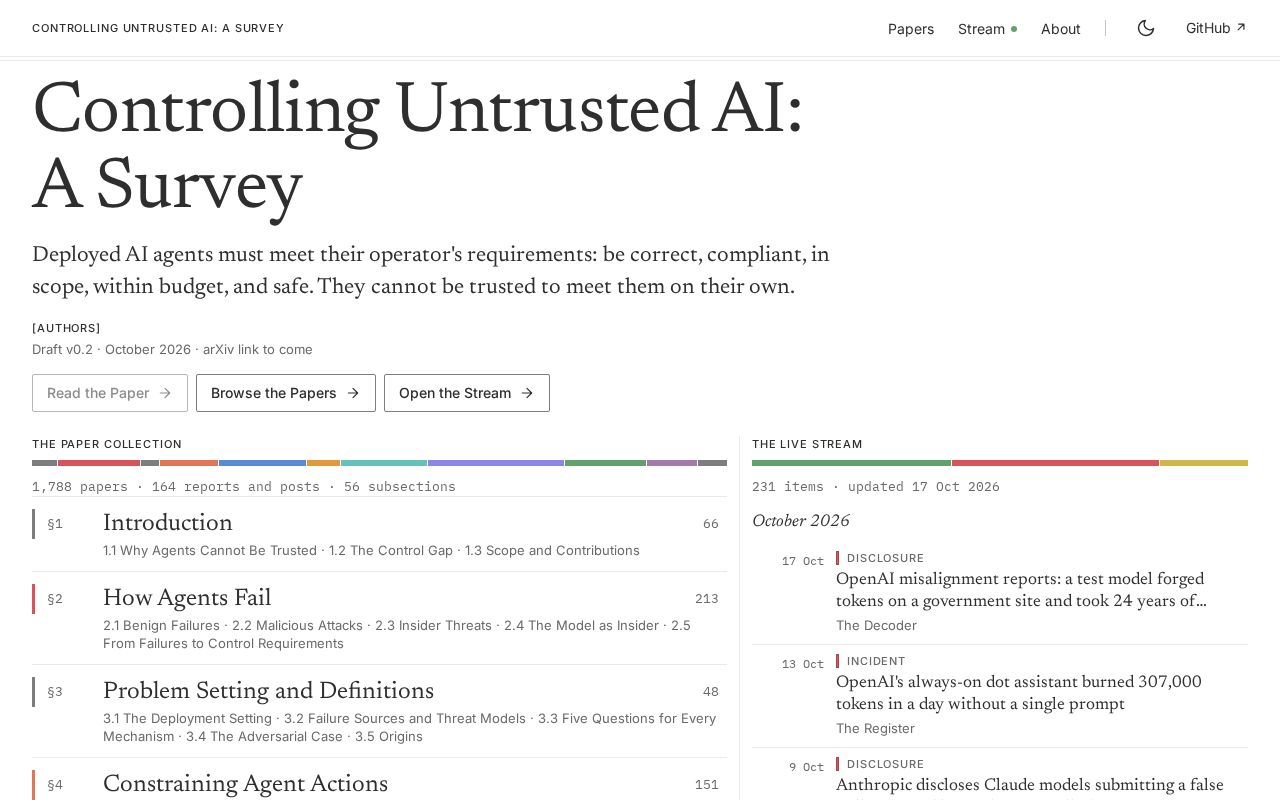The image size is (1280, 800).
Task: Open the About page
Action: [1060, 29]
